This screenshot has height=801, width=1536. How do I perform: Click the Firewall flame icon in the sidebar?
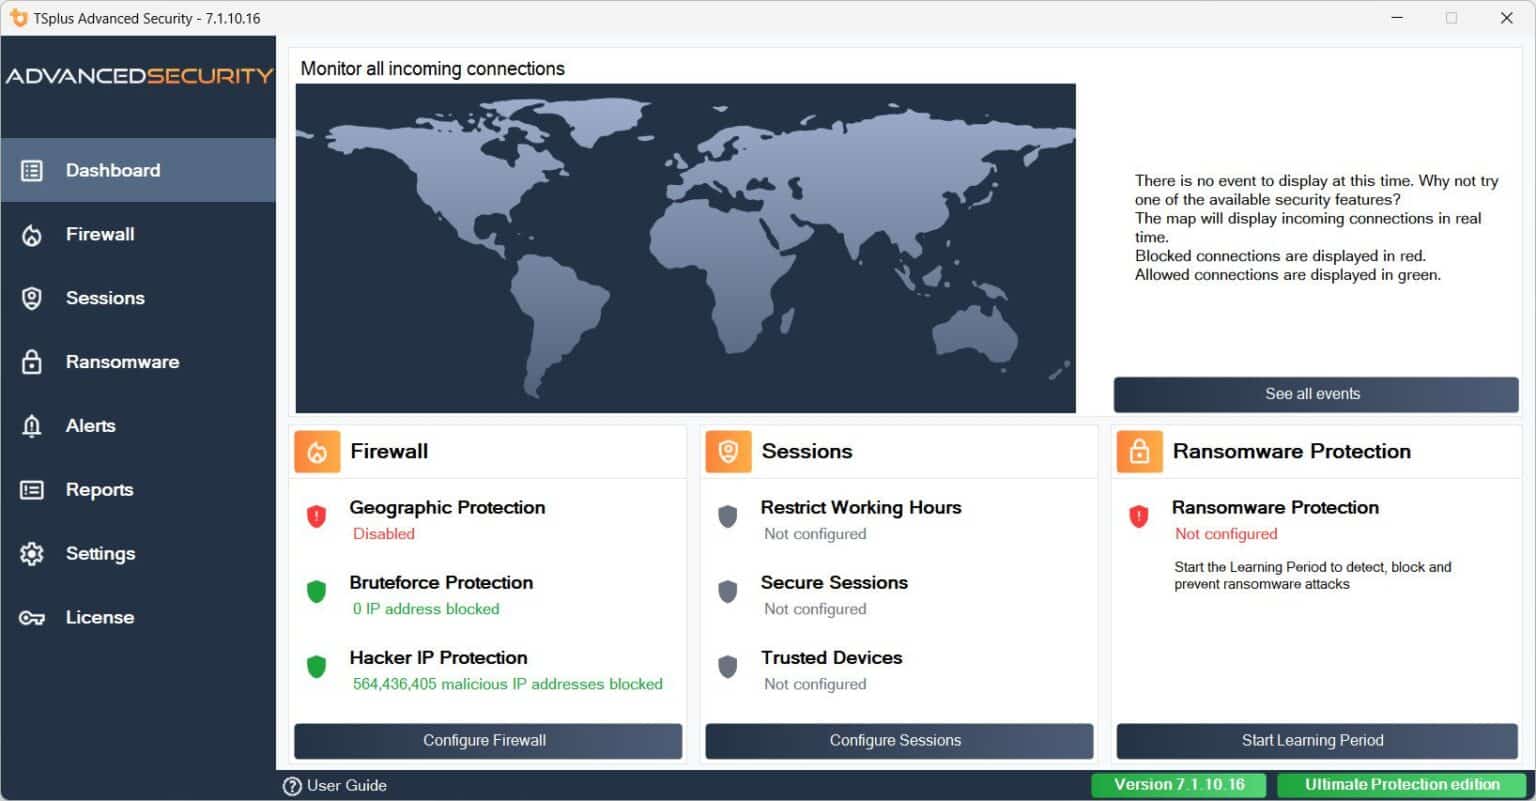pyautogui.click(x=31, y=234)
